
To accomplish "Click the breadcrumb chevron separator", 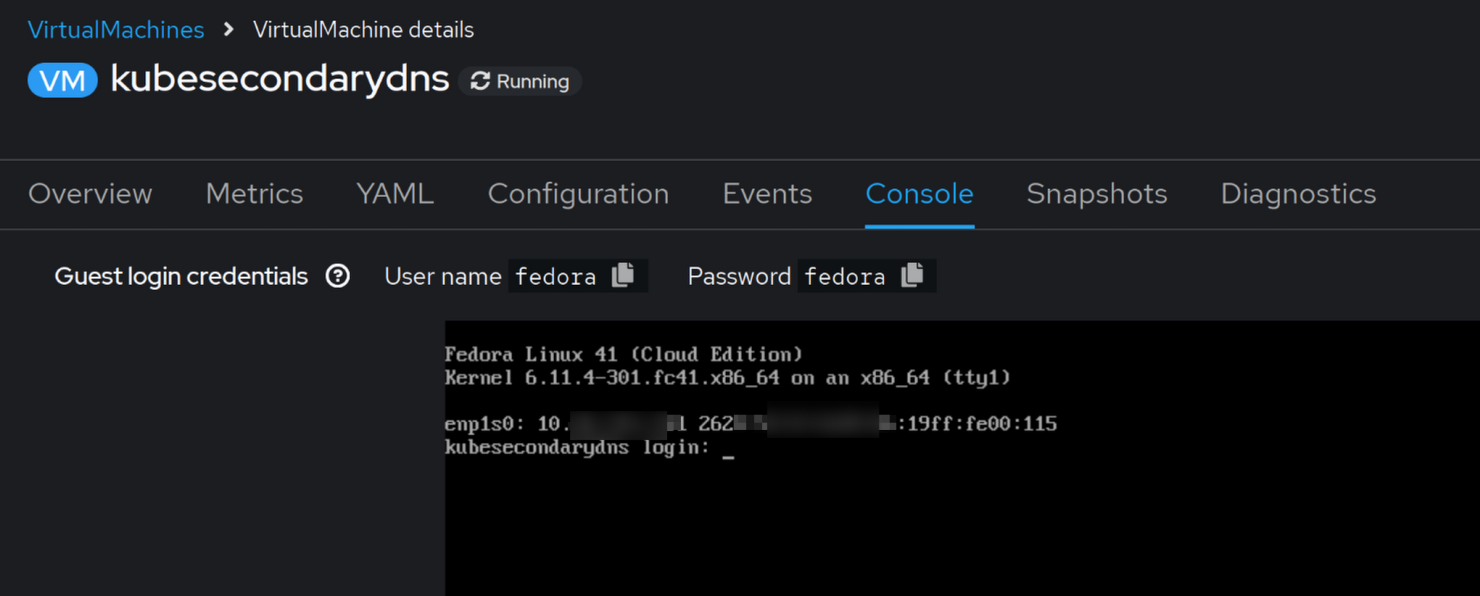I will pos(229,30).
